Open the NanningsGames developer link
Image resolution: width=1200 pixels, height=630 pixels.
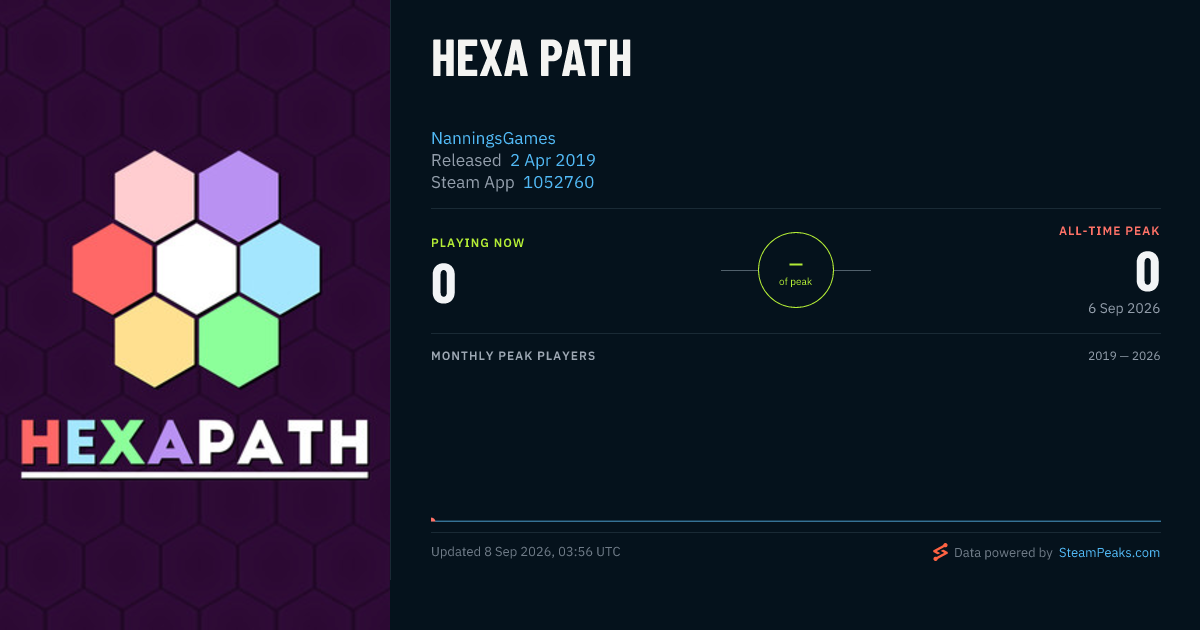[493, 138]
